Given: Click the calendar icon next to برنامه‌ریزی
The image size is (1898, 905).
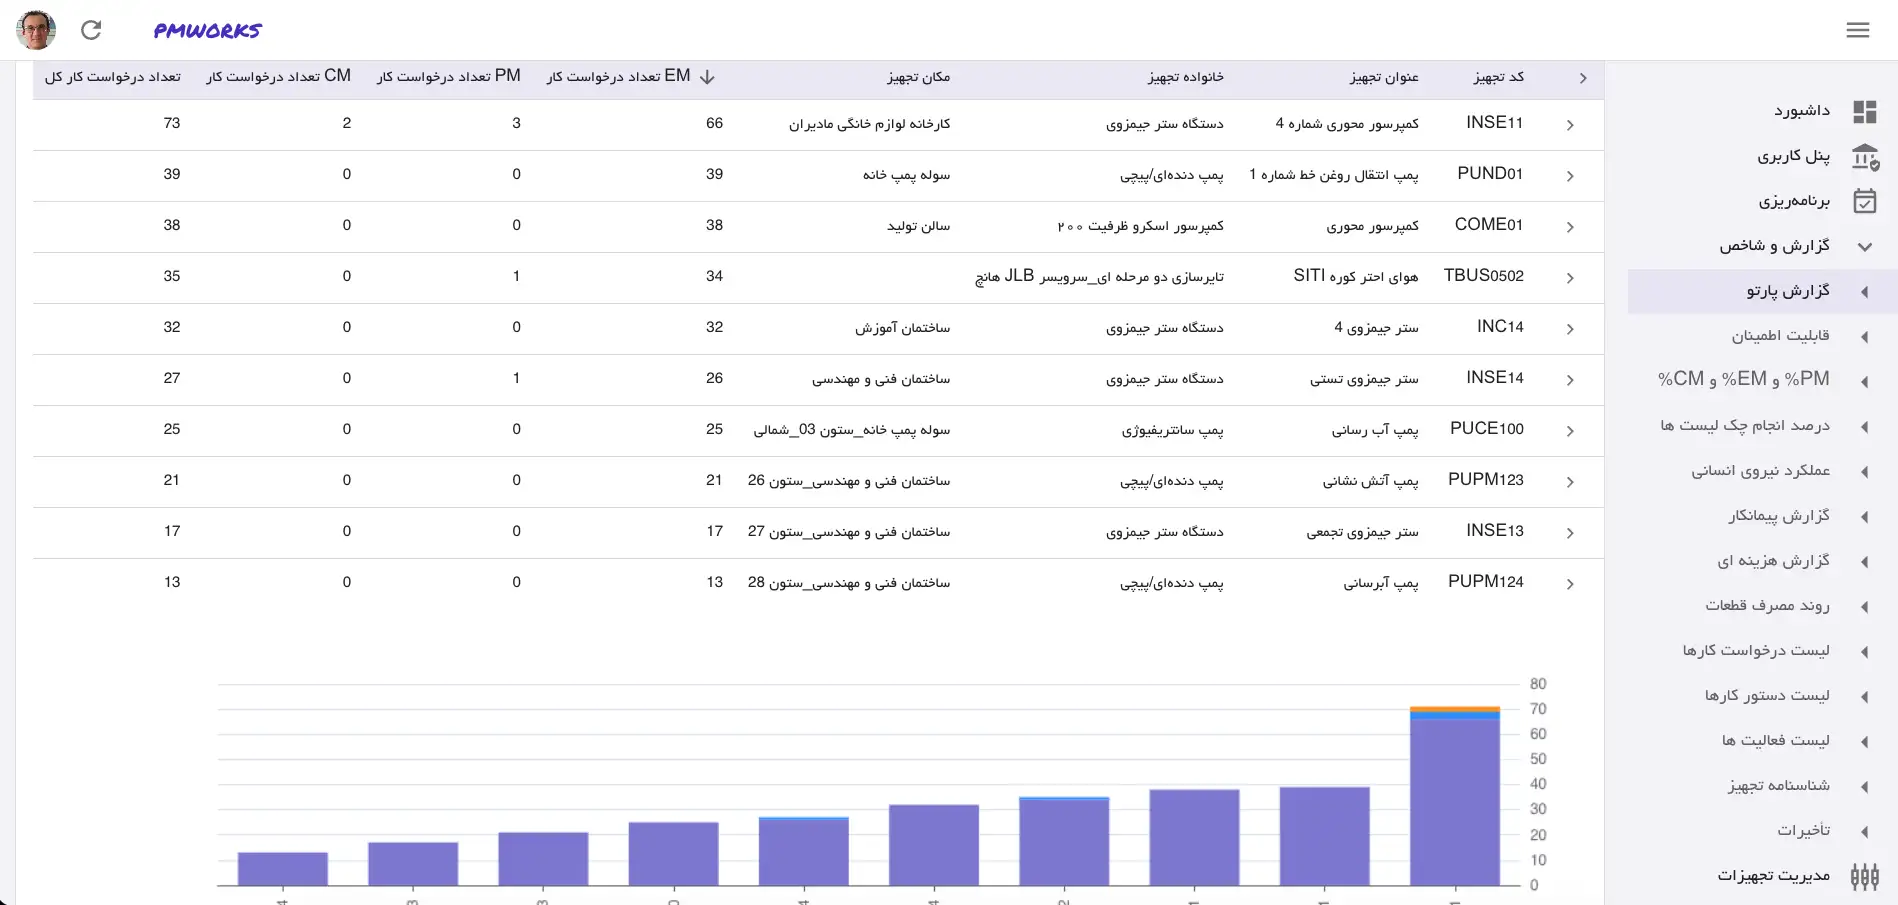Looking at the screenshot, I should (x=1866, y=201).
